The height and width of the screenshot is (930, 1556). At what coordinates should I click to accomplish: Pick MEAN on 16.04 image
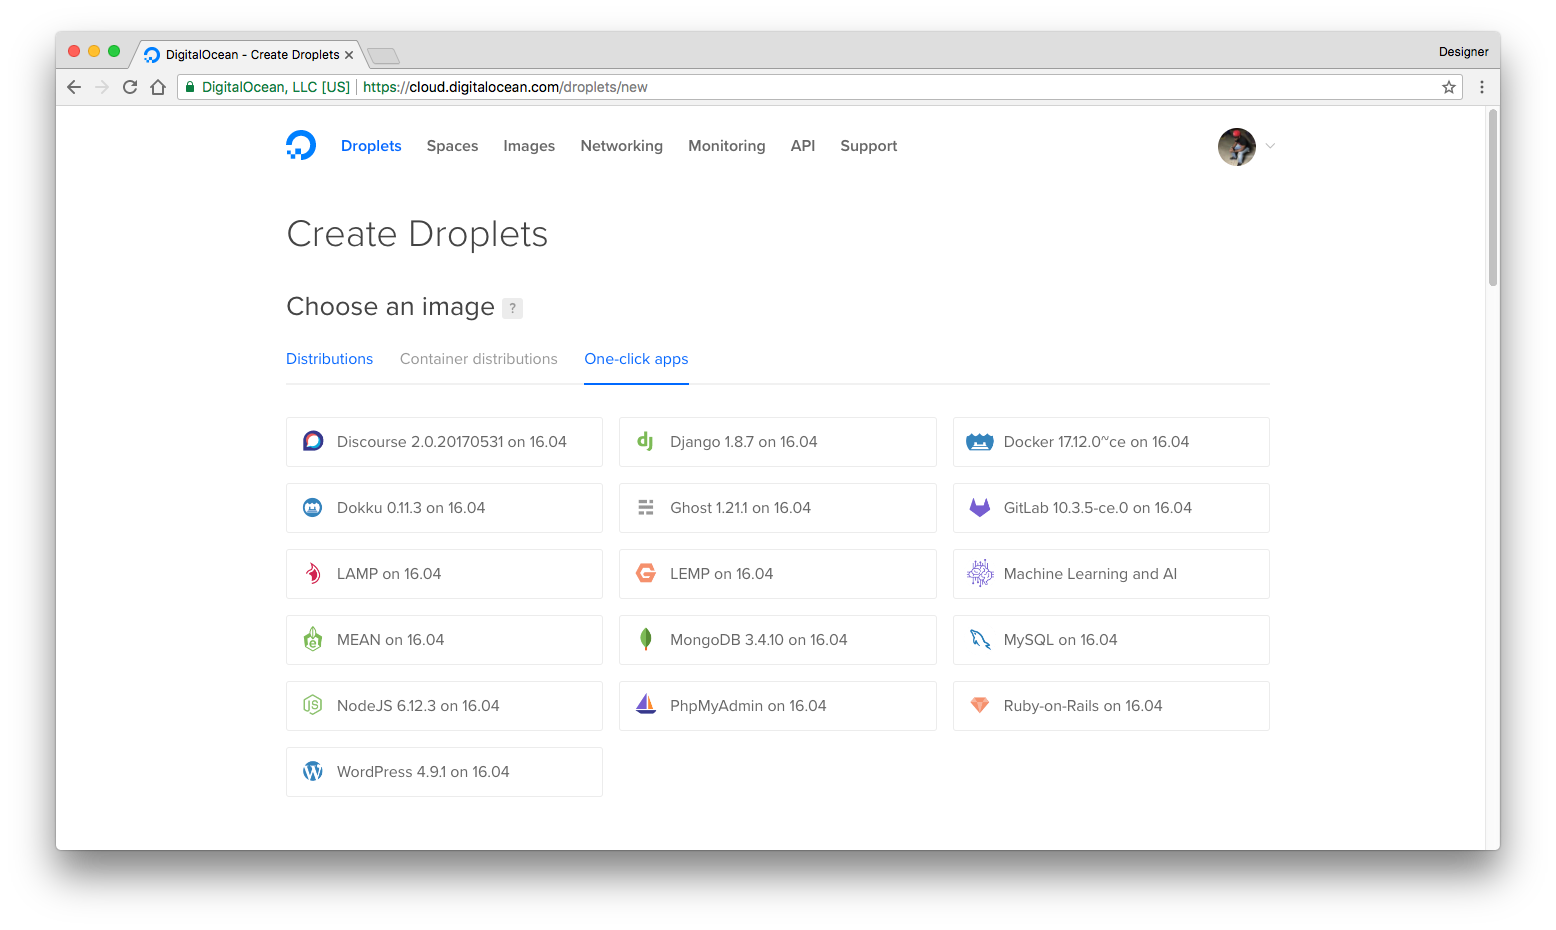tap(444, 640)
